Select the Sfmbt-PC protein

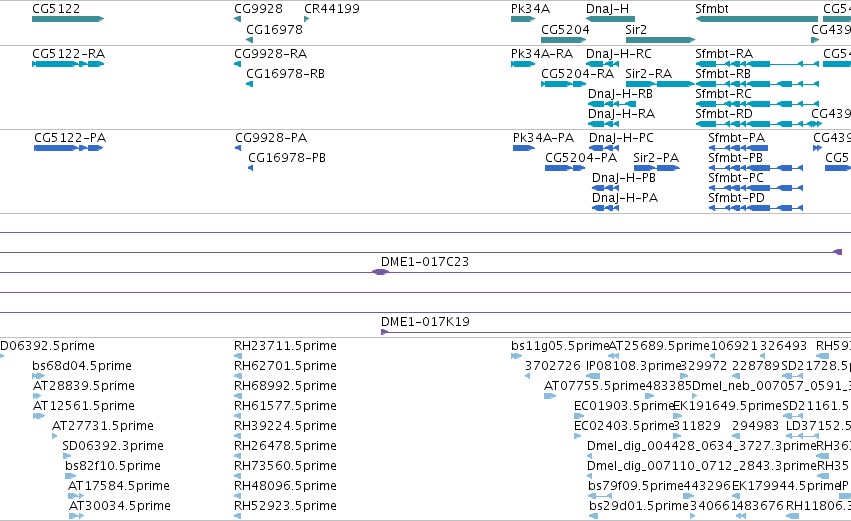755,188
